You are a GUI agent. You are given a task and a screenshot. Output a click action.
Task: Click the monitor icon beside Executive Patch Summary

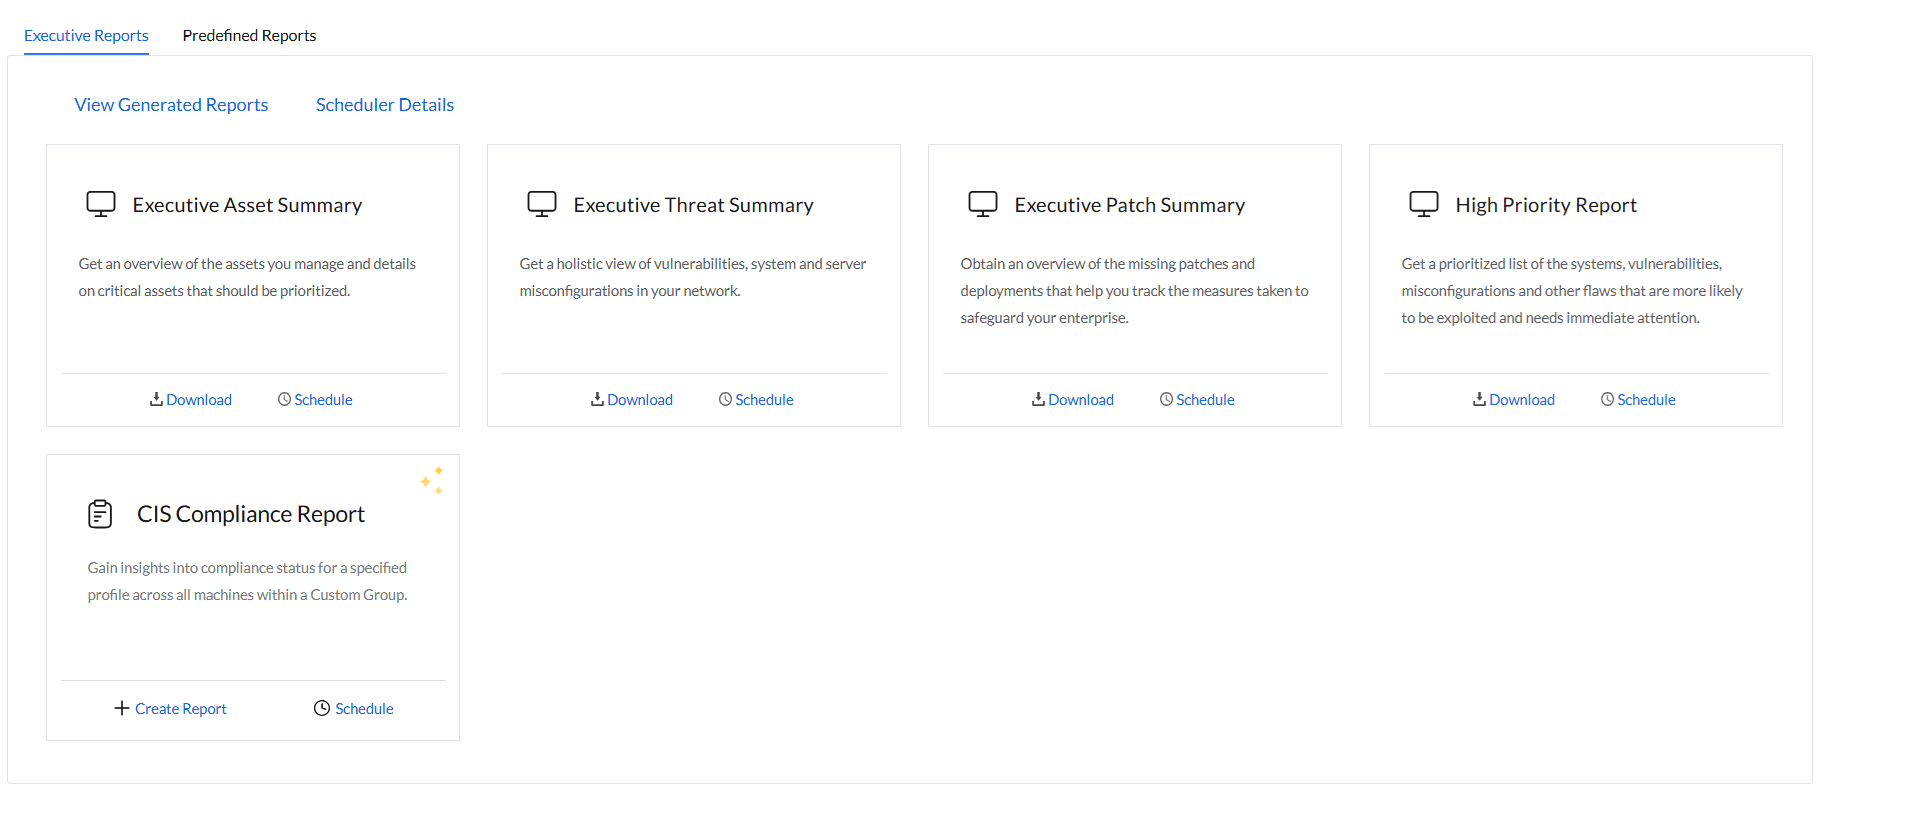(983, 204)
